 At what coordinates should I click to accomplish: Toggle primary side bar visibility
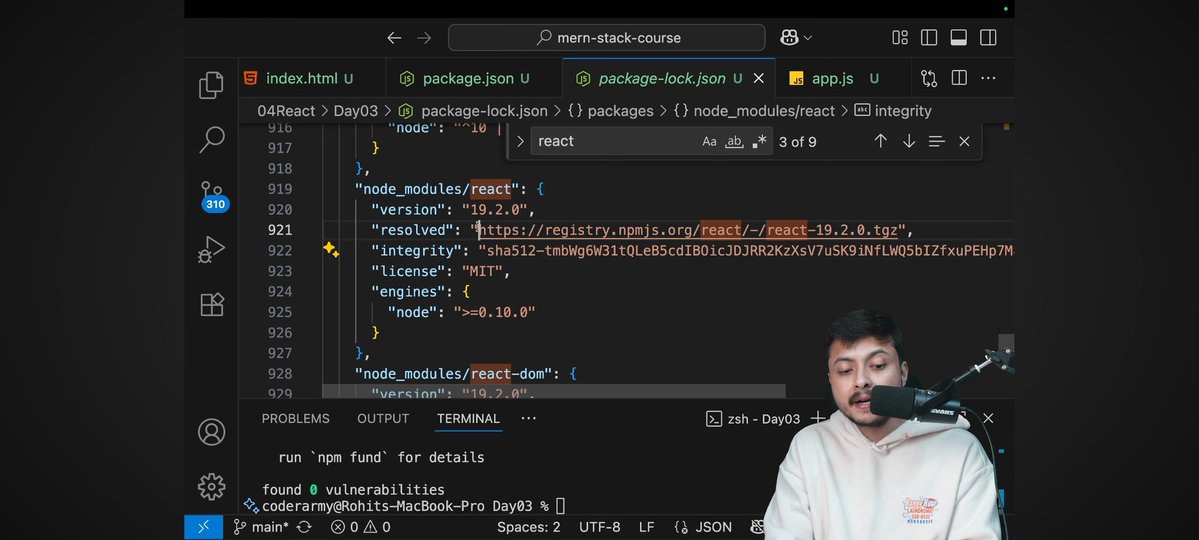[x=929, y=37]
